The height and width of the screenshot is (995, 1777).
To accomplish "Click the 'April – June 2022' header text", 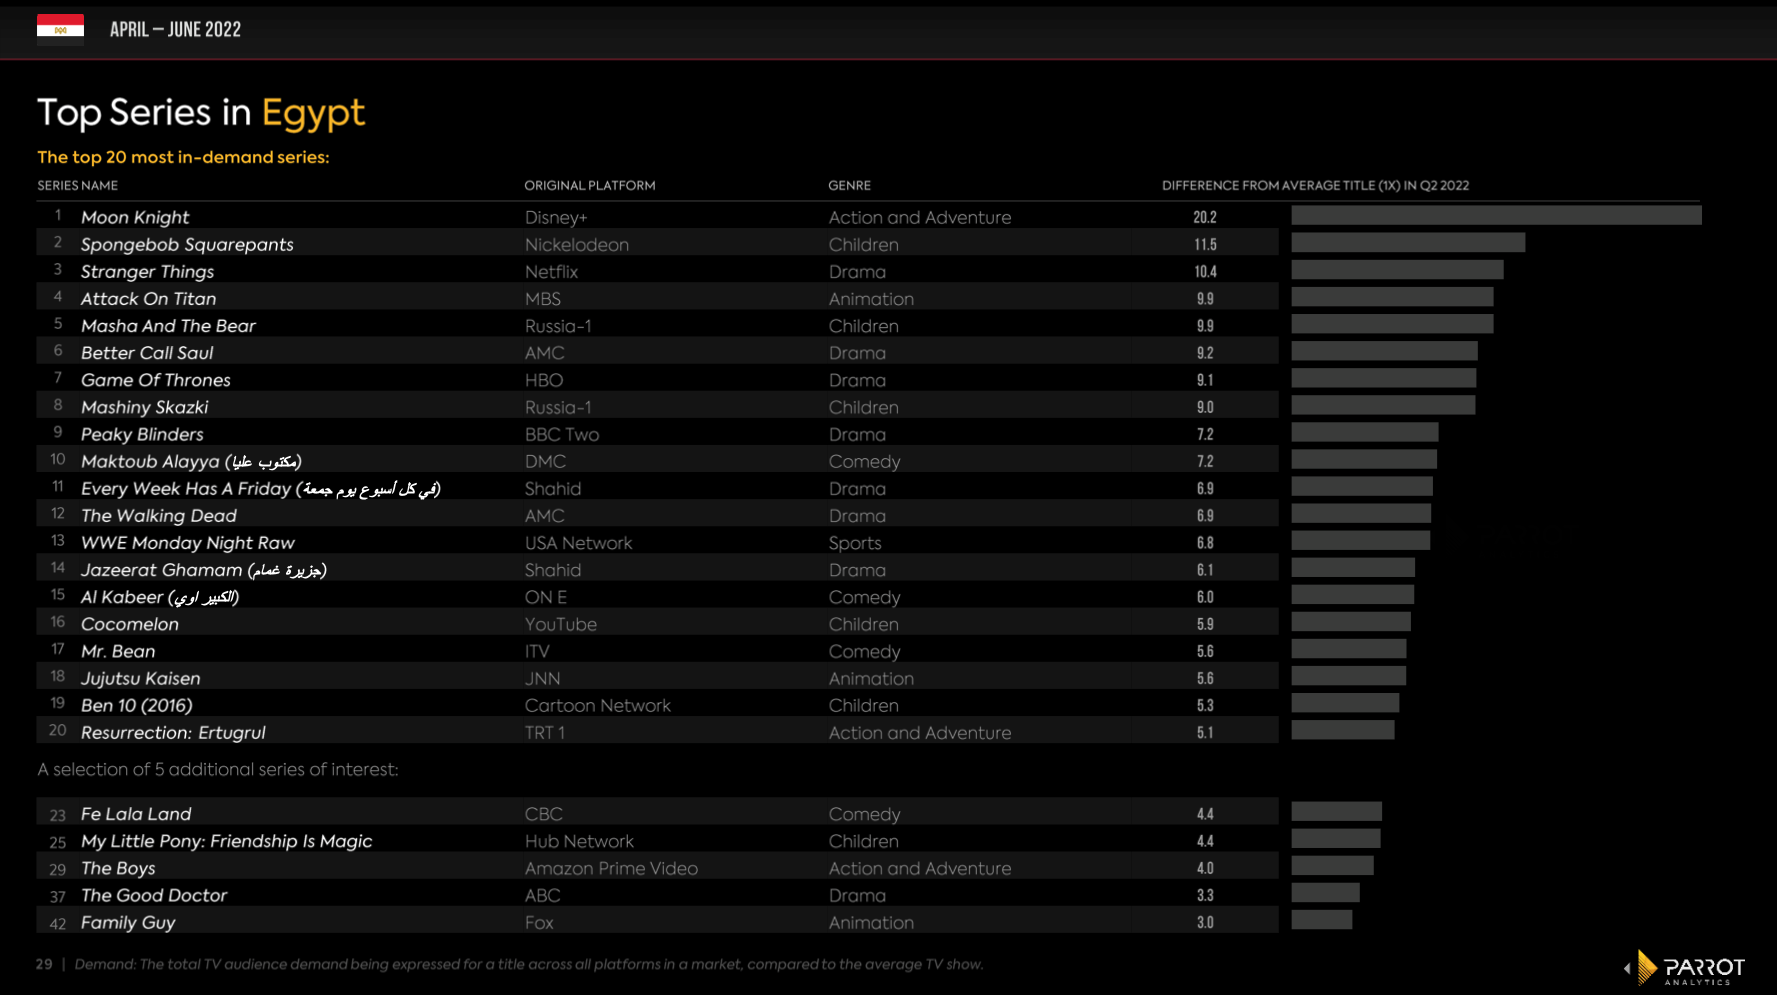I will pyautogui.click(x=175, y=29).
